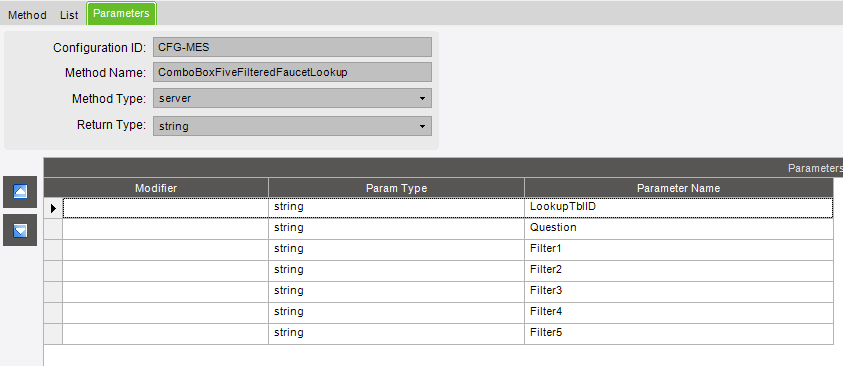Click the move row up arrow icon

click(x=20, y=192)
